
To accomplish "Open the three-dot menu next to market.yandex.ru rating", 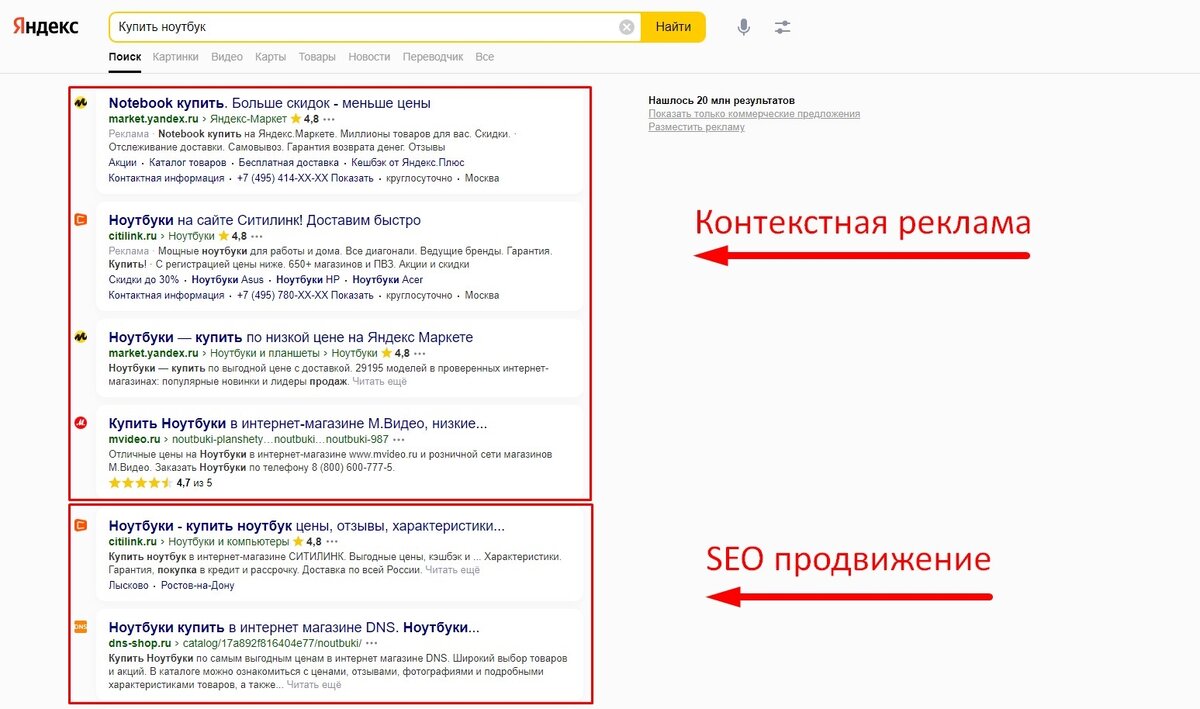I will click(327, 119).
